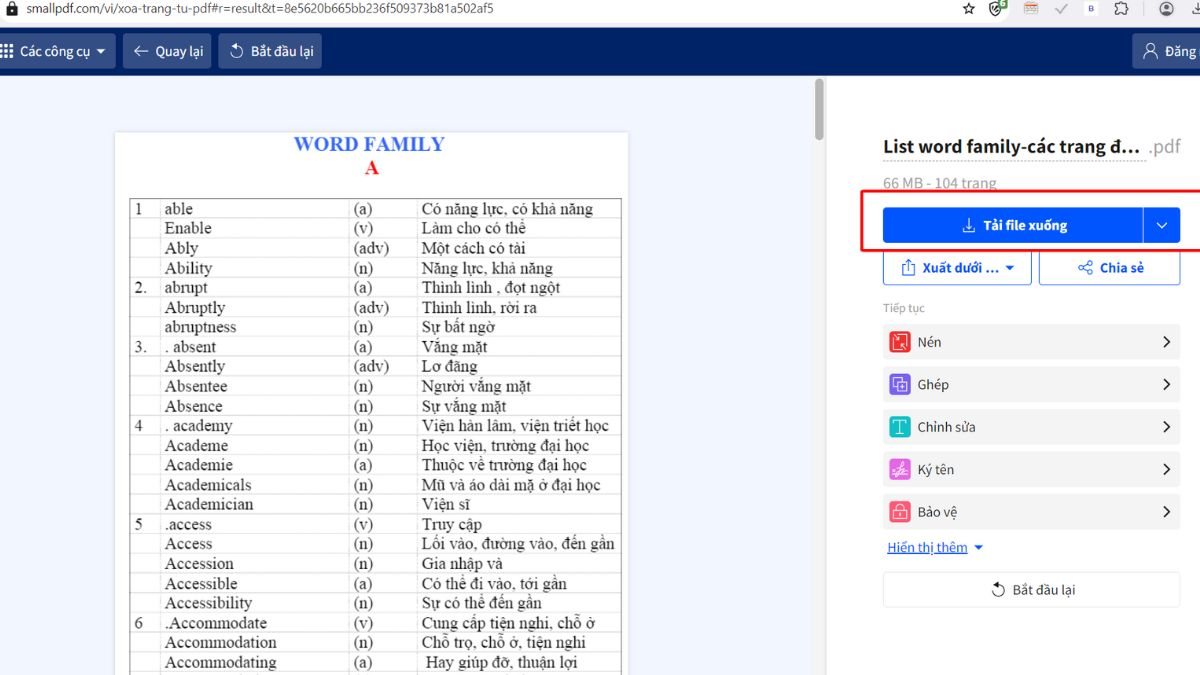
Task: Click the file name field List word family
Action: click(1010, 147)
